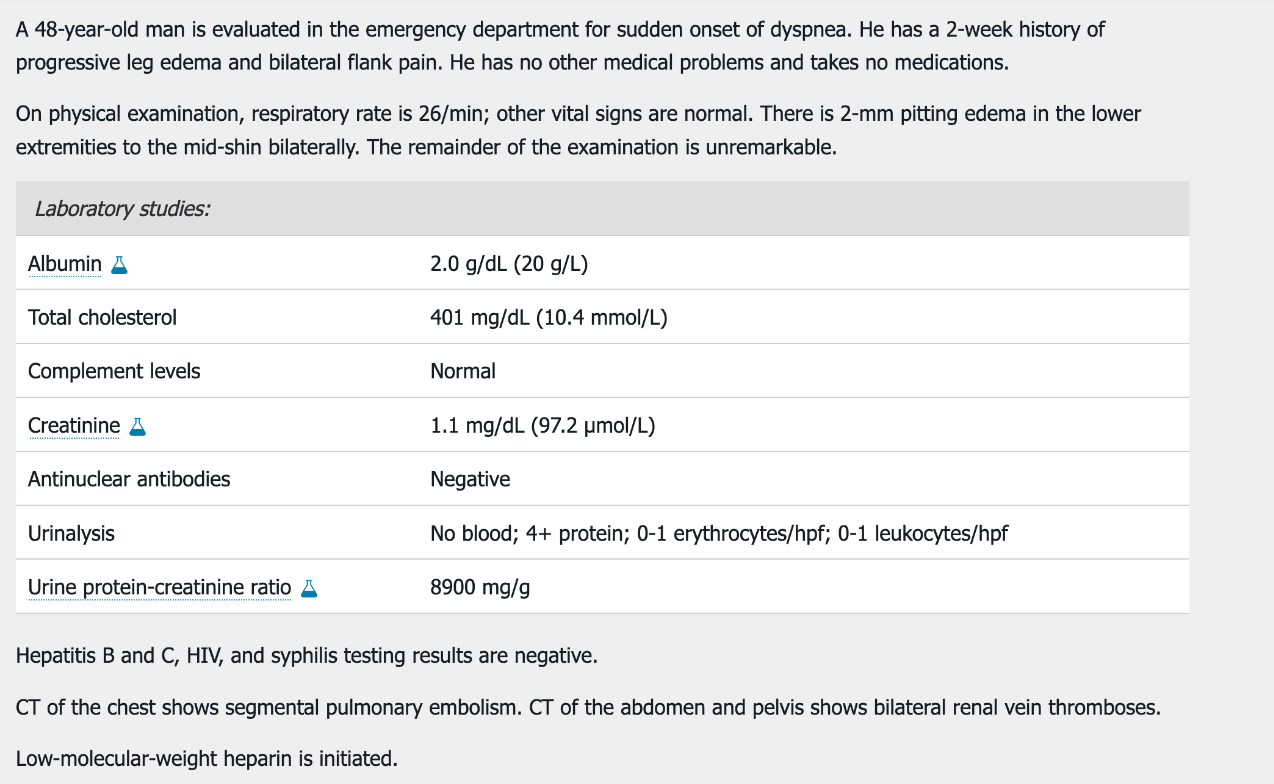Click the flask icon beside Creatinine
The width and height of the screenshot is (1274, 784).
click(x=138, y=427)
